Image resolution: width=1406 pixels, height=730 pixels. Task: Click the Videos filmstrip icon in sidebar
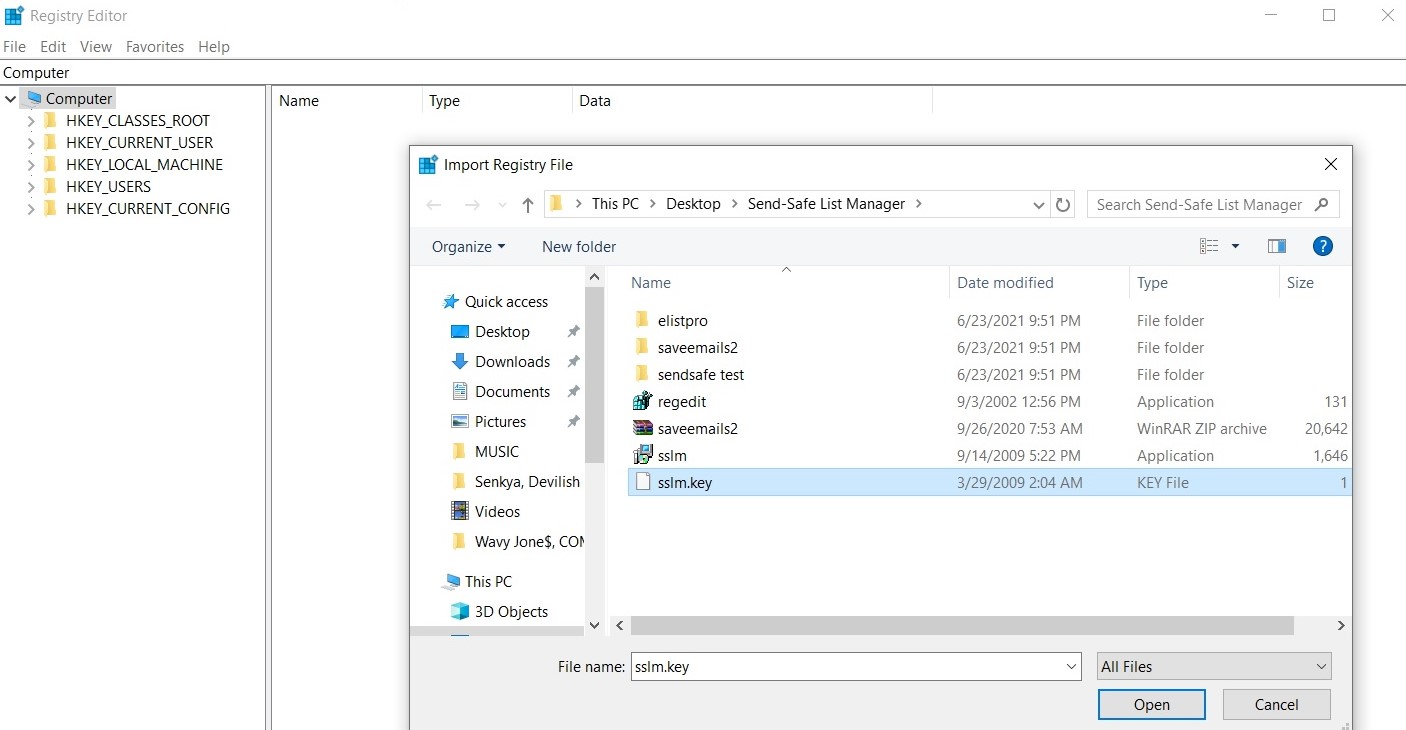(460, 511)
